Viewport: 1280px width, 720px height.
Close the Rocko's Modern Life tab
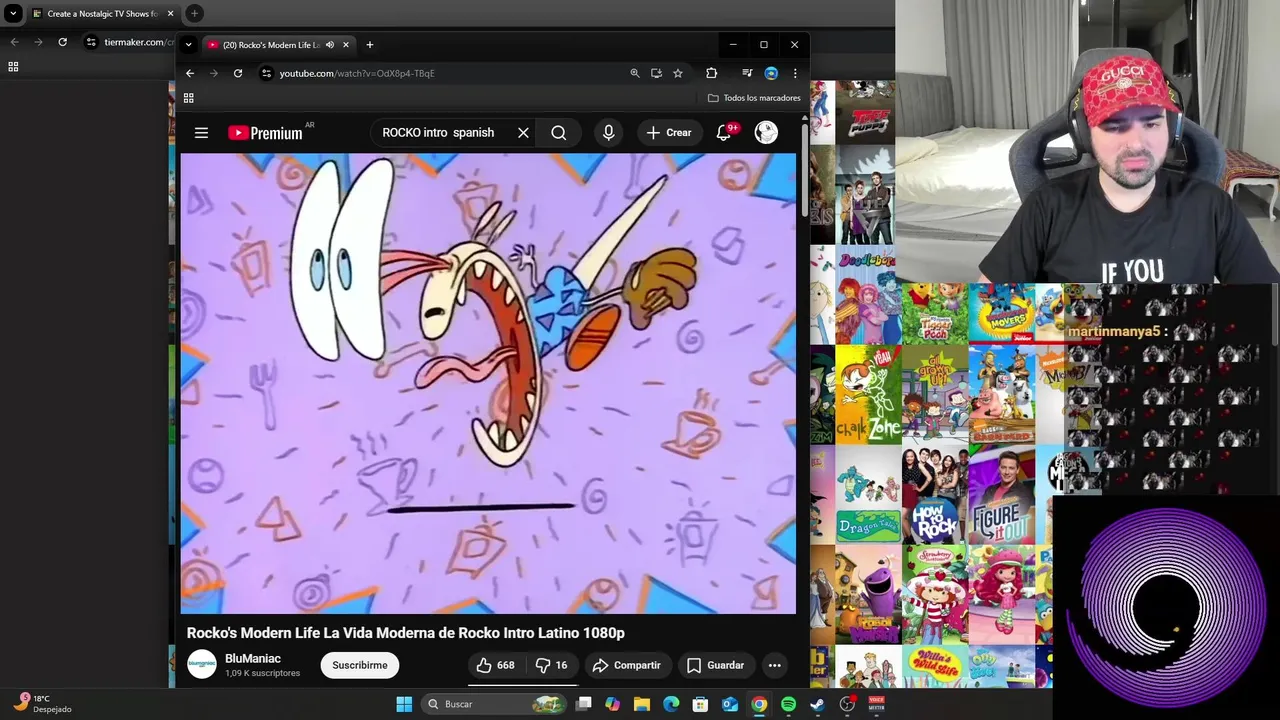346,45
